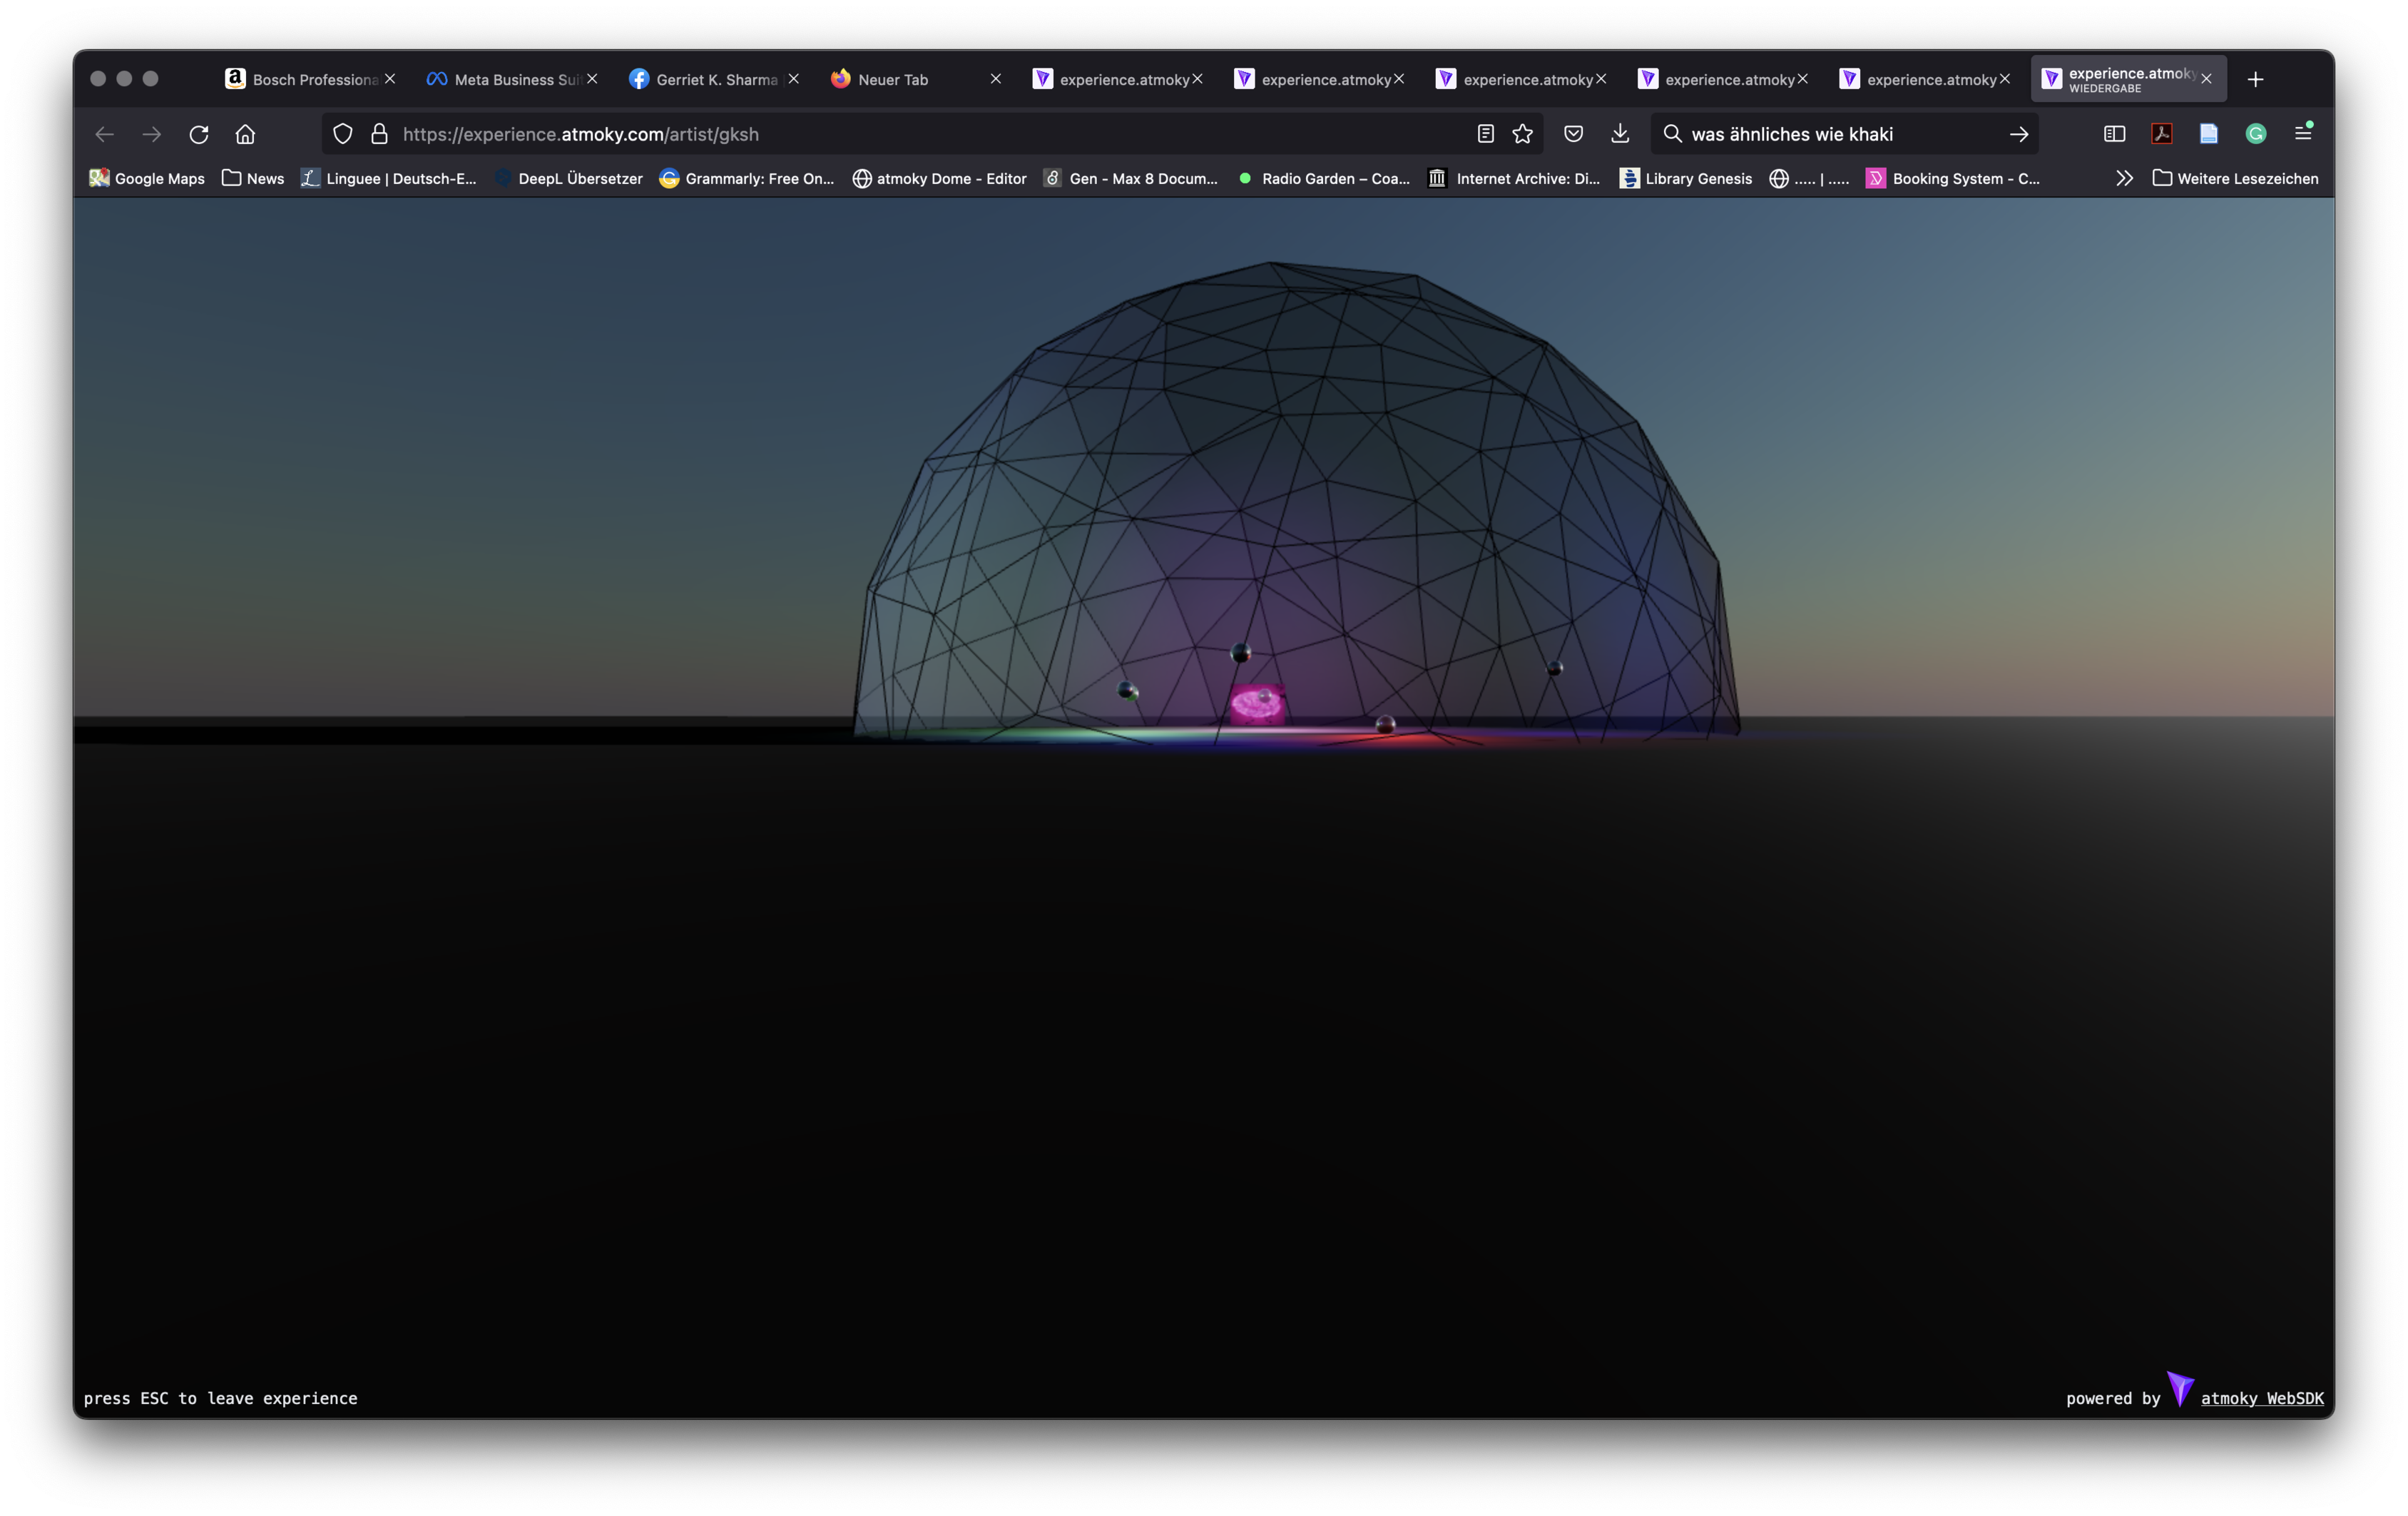Open the Grammarly extension icon

2255,134
